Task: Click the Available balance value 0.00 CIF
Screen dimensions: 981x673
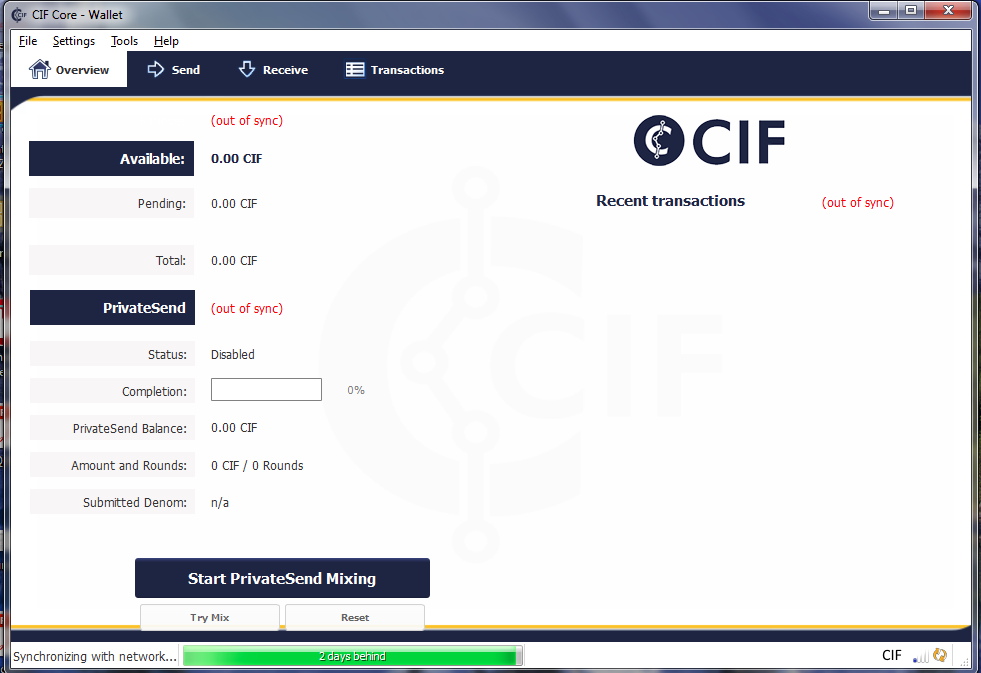Action: tap(236, 159)
